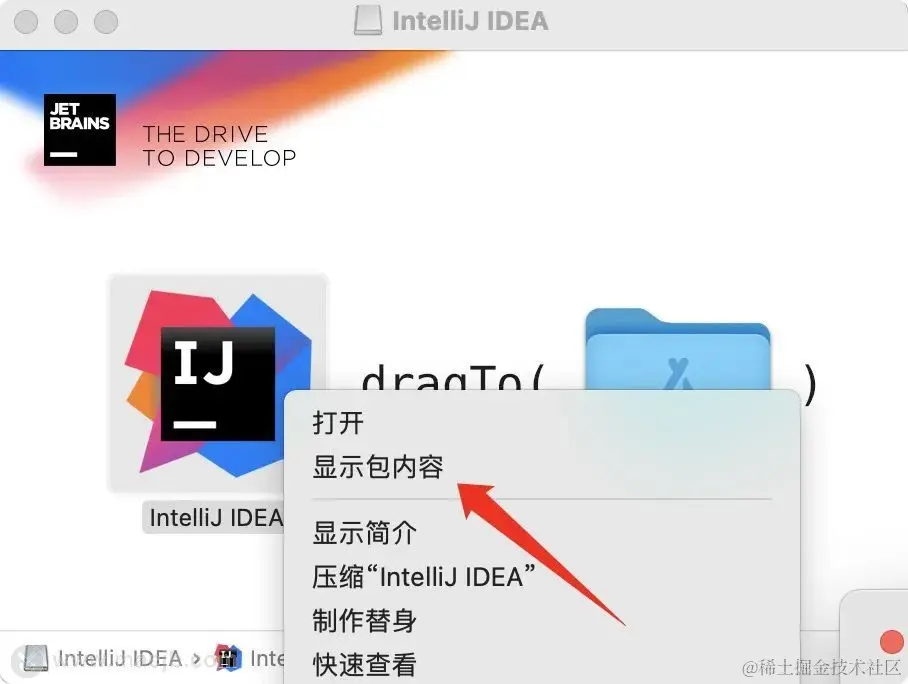908x684 pixels.
Task: Select the IntelliJ IDEA app icon
Action: (218, 383)
